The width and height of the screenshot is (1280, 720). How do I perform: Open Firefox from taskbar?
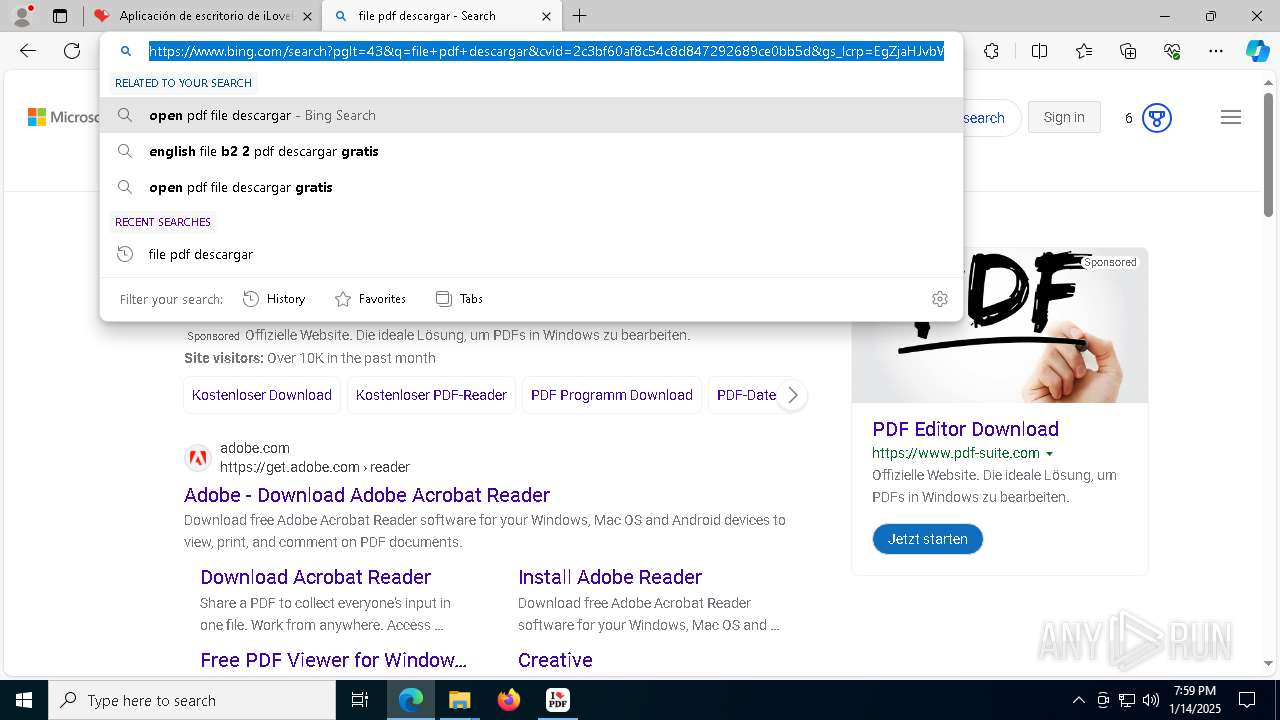[x=508, y=700]
